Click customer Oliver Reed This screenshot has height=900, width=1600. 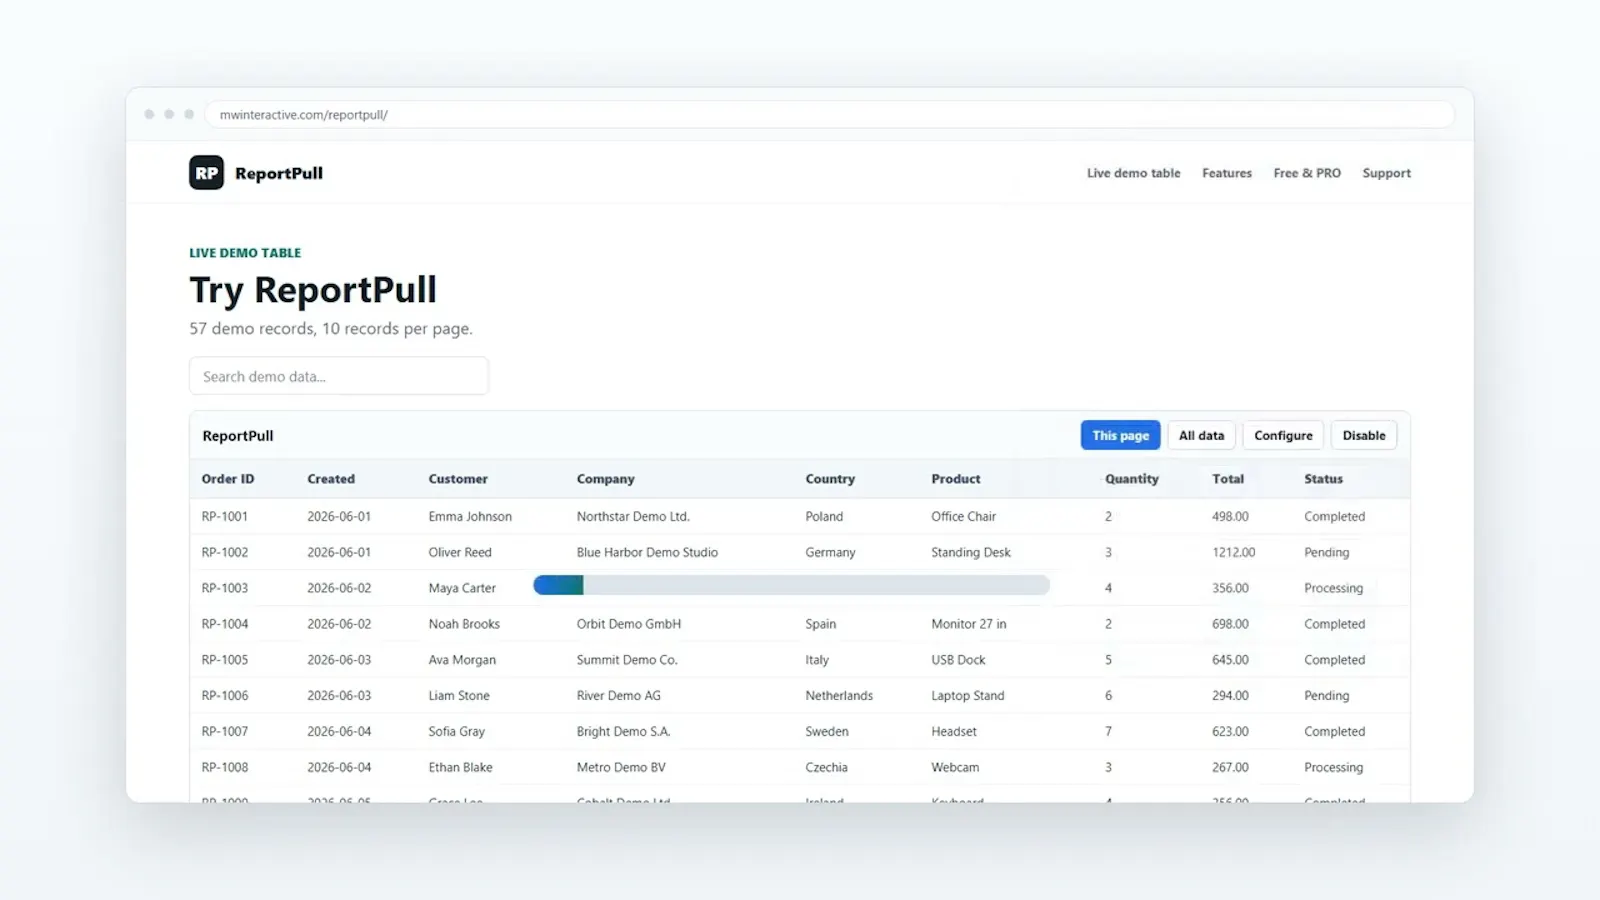[x=460, y=552]
